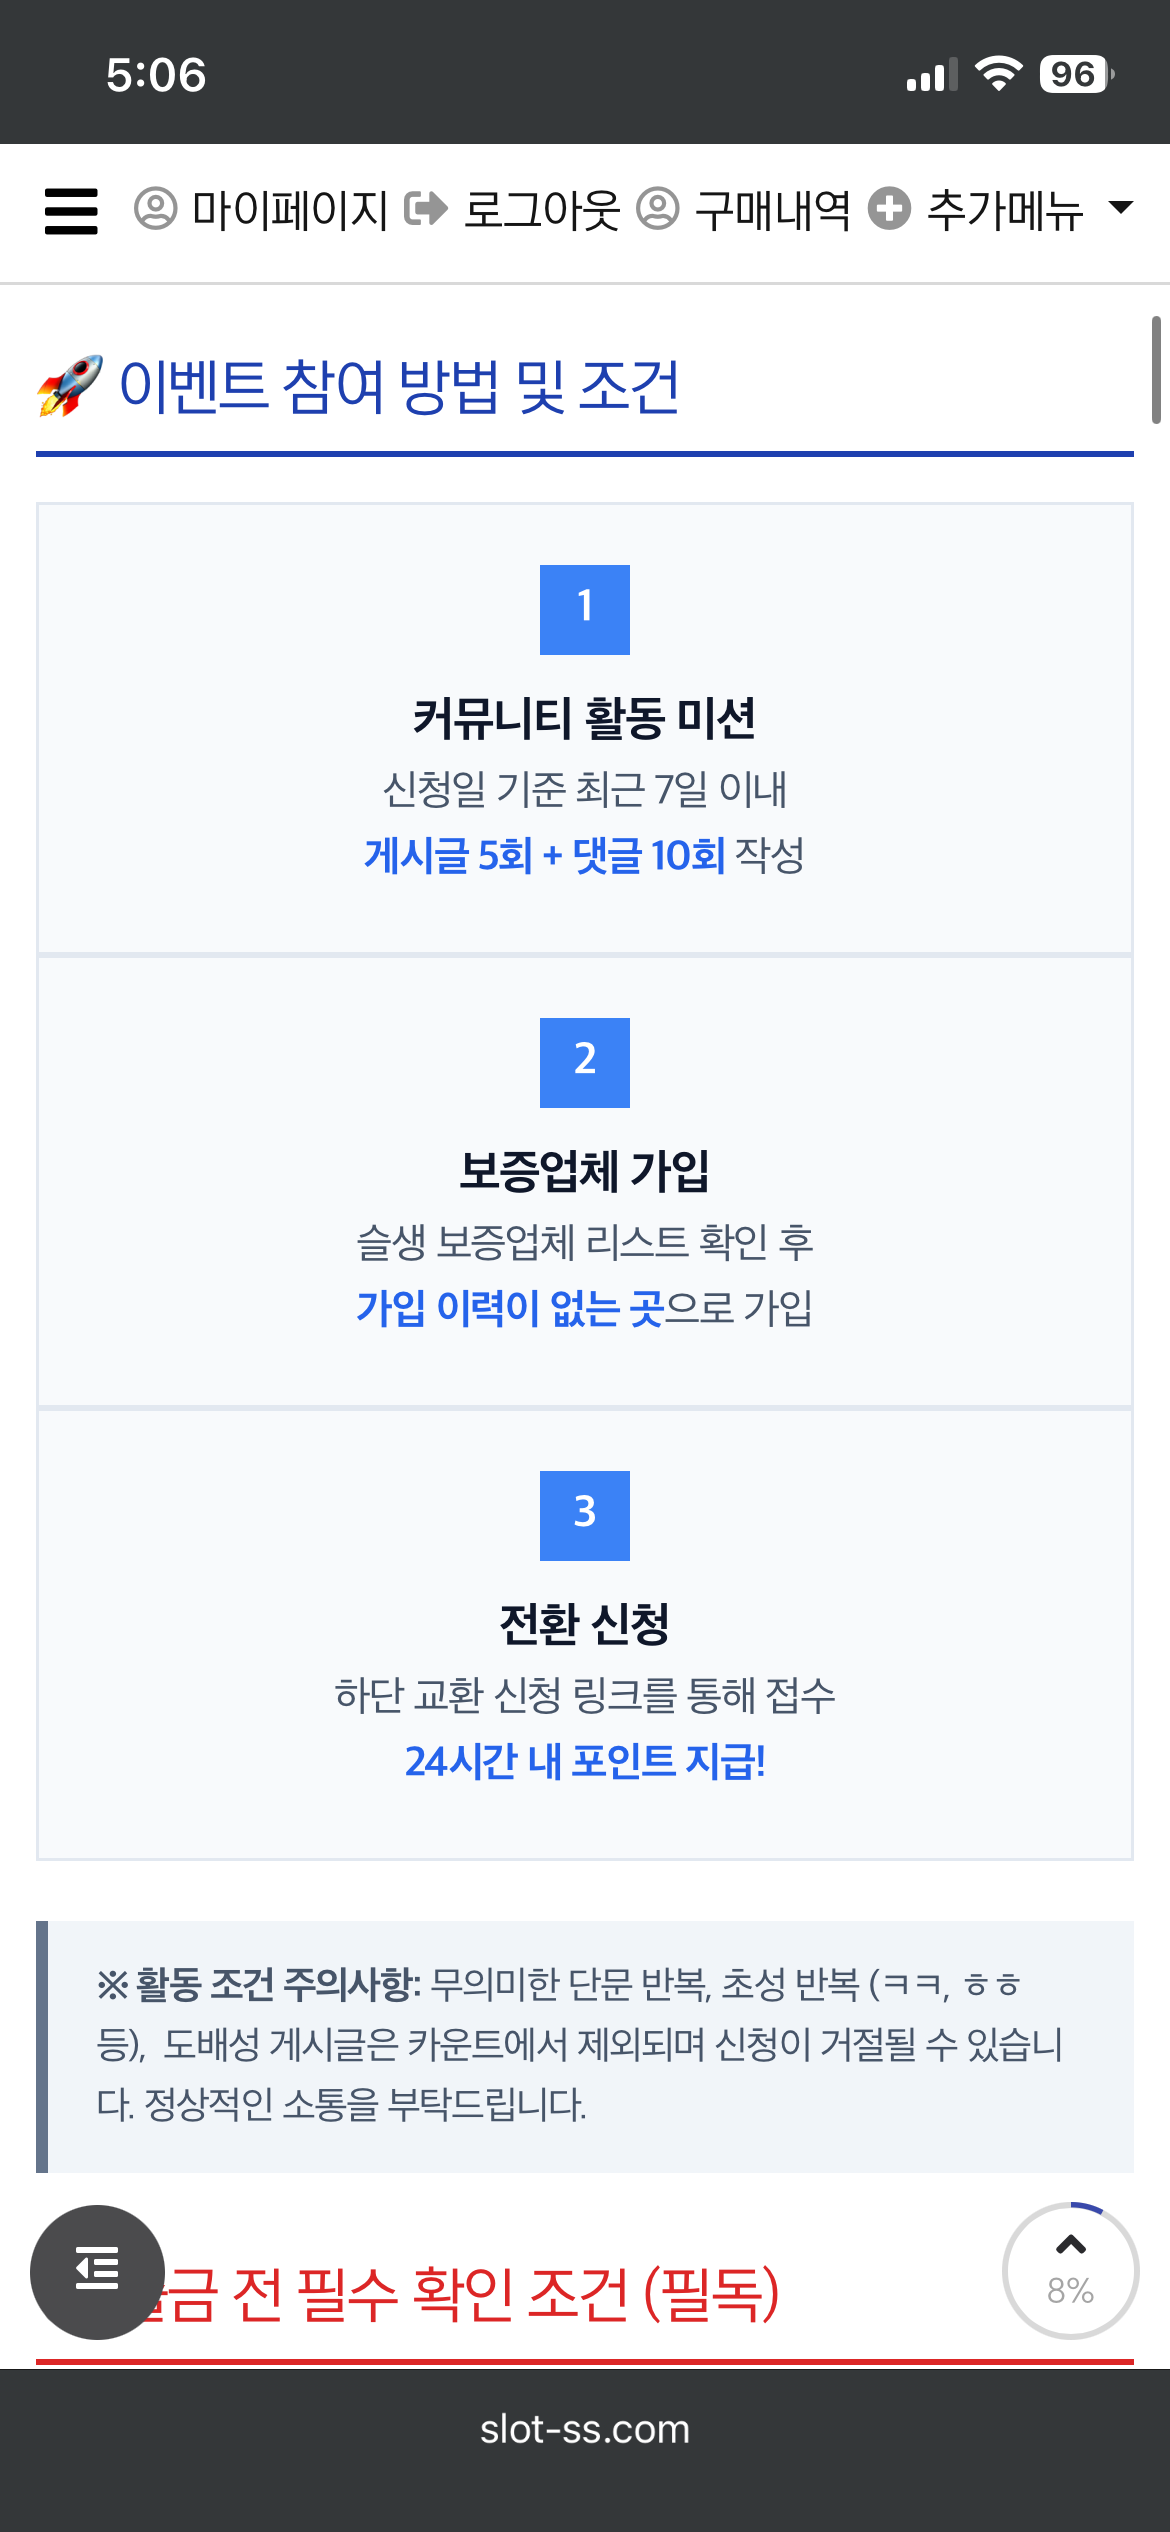This screenshot has width=1170, height=2532.
Task: Click 로그아웃 link
Action: [x=542, y=210]
